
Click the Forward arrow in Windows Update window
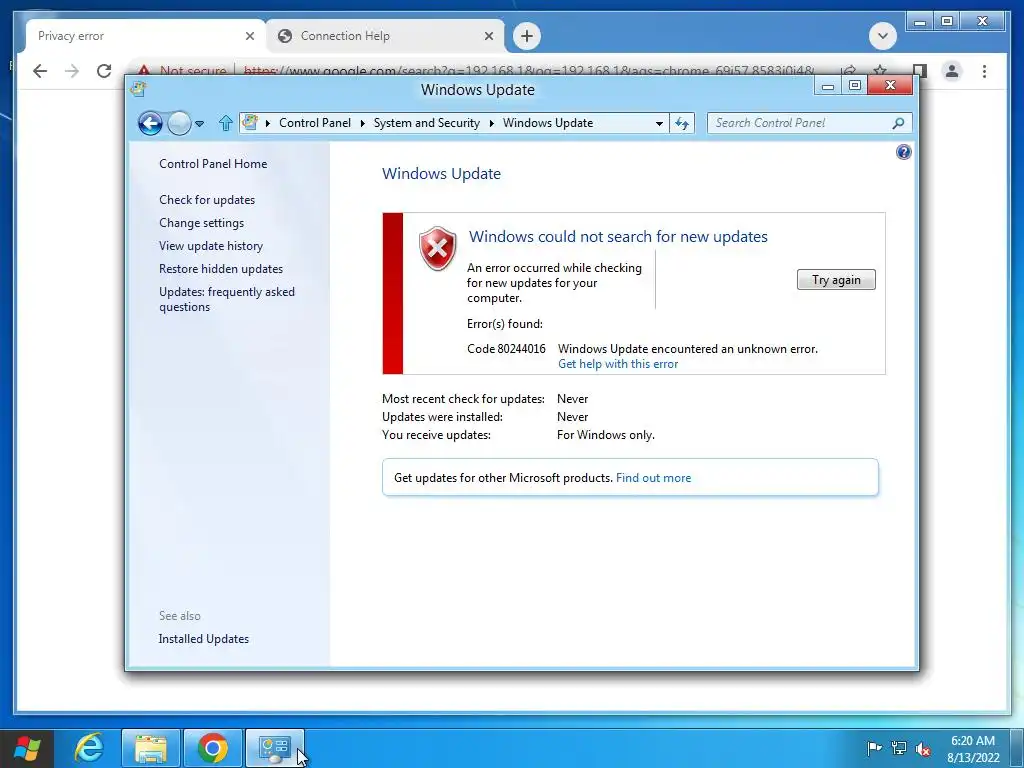click(x=179, y=123)
